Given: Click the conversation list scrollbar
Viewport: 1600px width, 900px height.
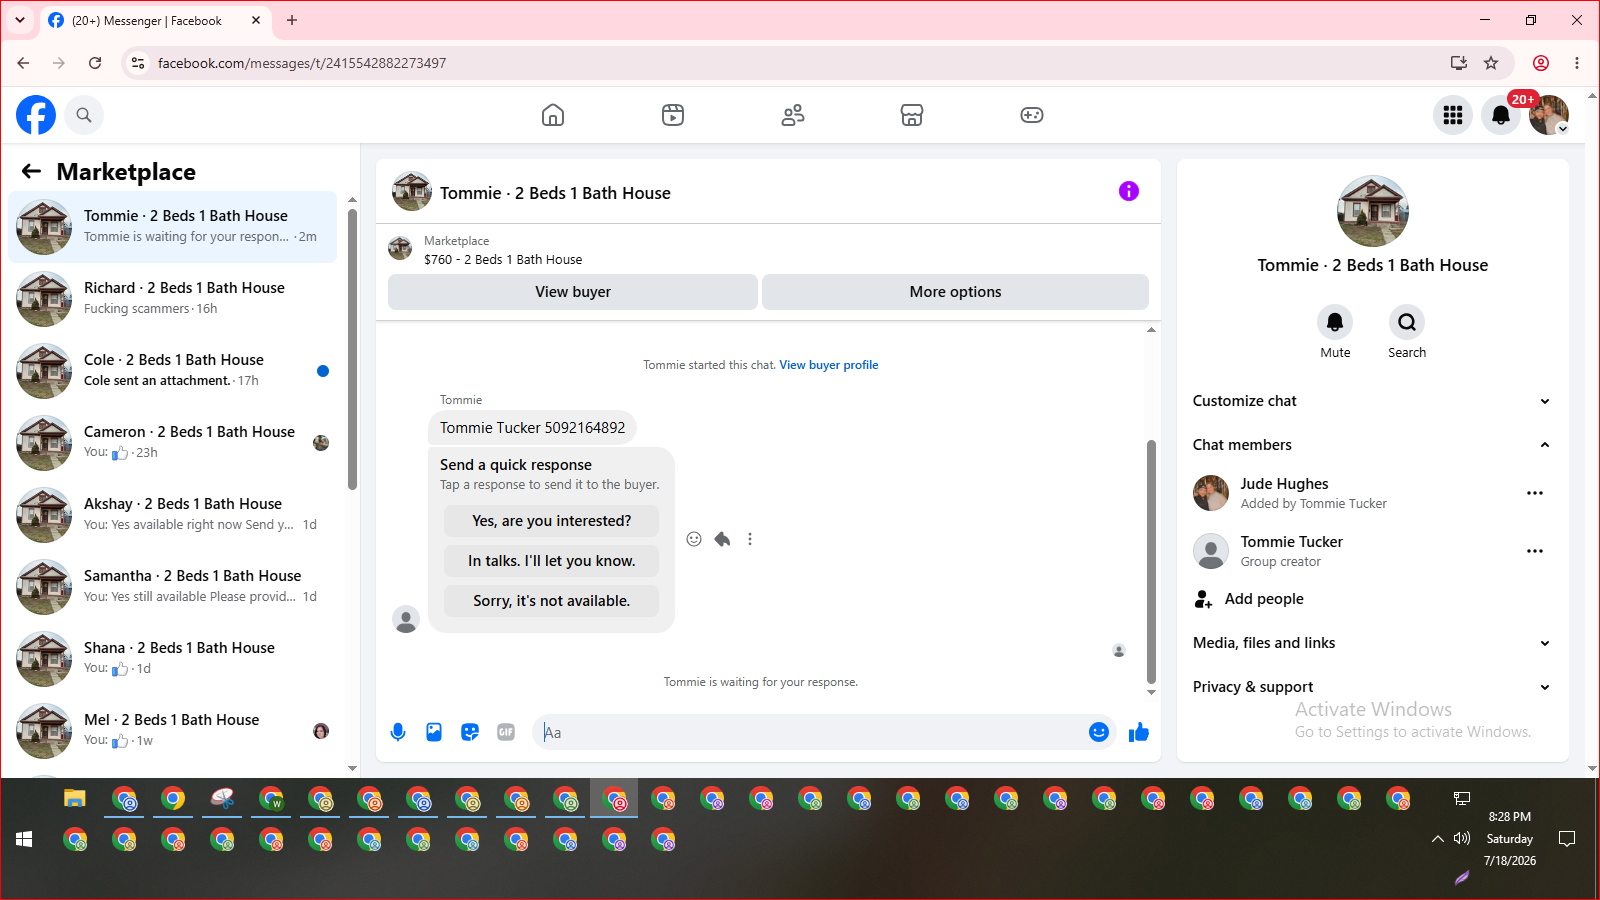Looking at the screenshot, I should [352, 350].
